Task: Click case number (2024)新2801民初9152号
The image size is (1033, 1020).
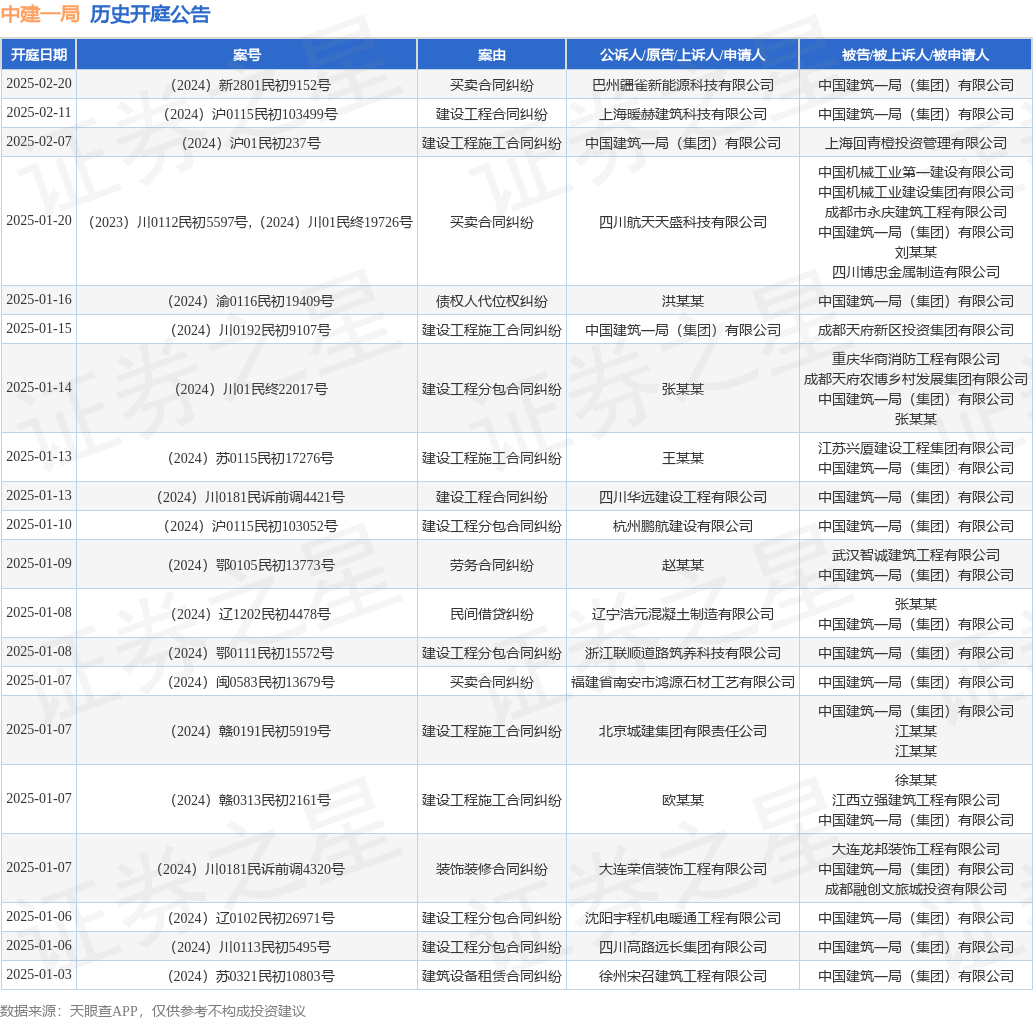Action: (x=250, y=85)
